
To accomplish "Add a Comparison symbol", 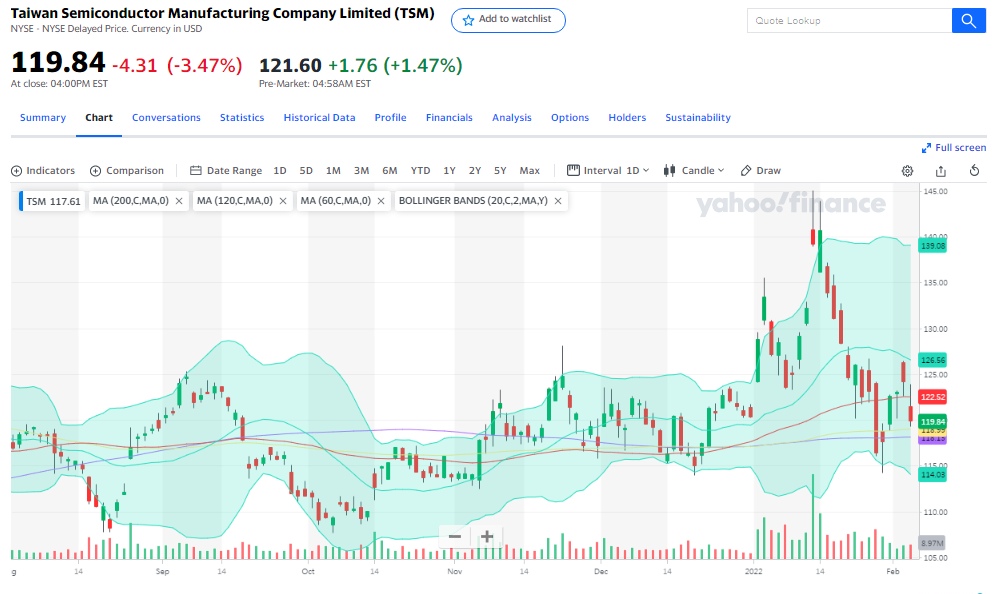I will 127,171.
